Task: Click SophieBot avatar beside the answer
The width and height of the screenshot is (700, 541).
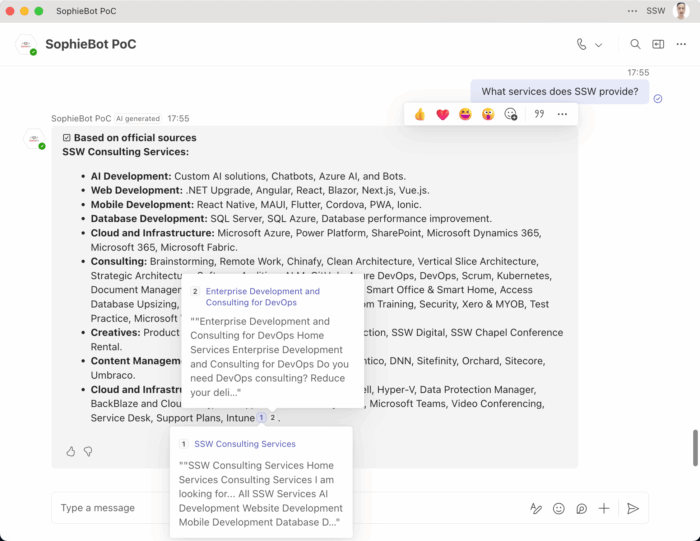Action: (x=34, y=139)
